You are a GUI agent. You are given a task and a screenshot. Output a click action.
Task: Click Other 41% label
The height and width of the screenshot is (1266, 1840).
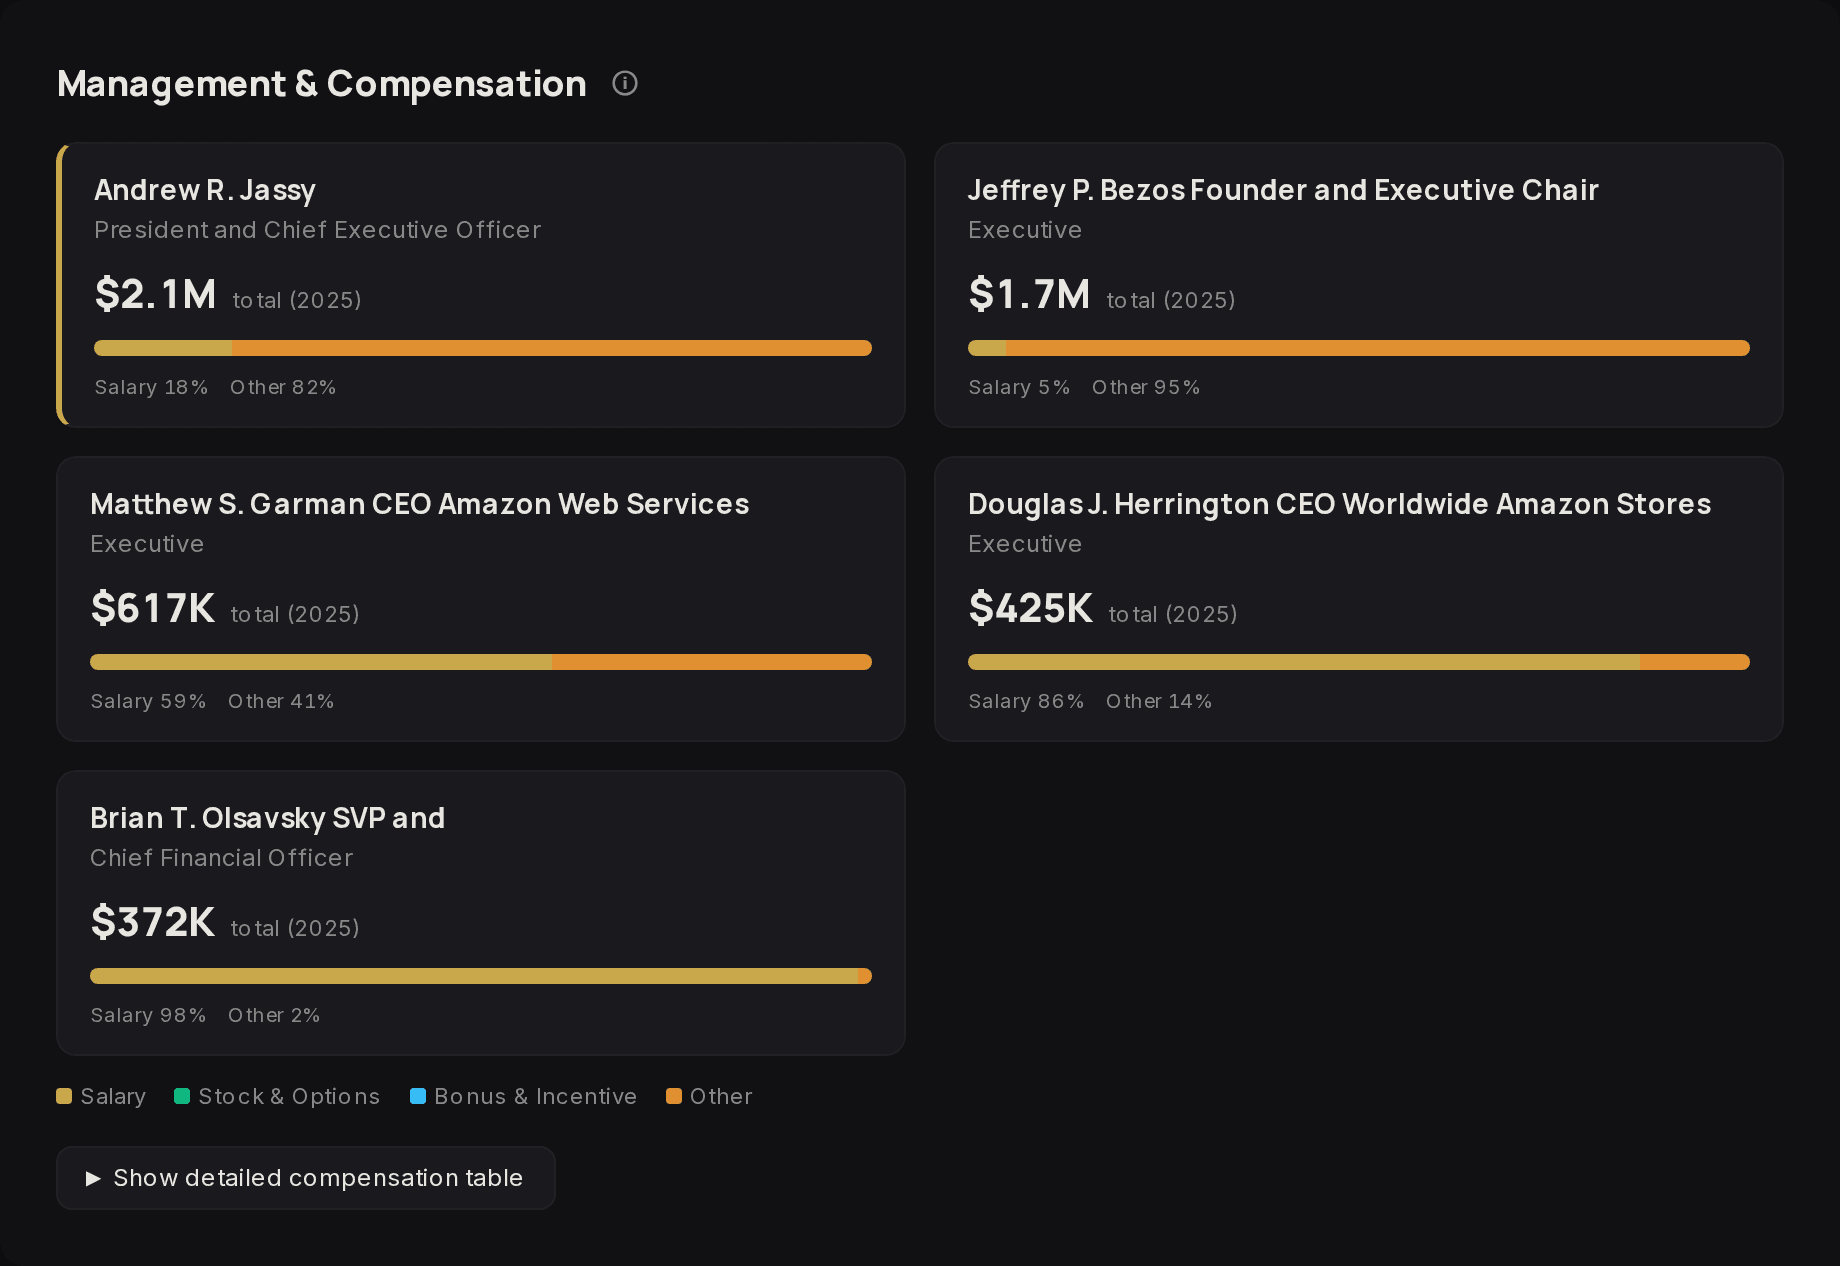click(281, 701)
